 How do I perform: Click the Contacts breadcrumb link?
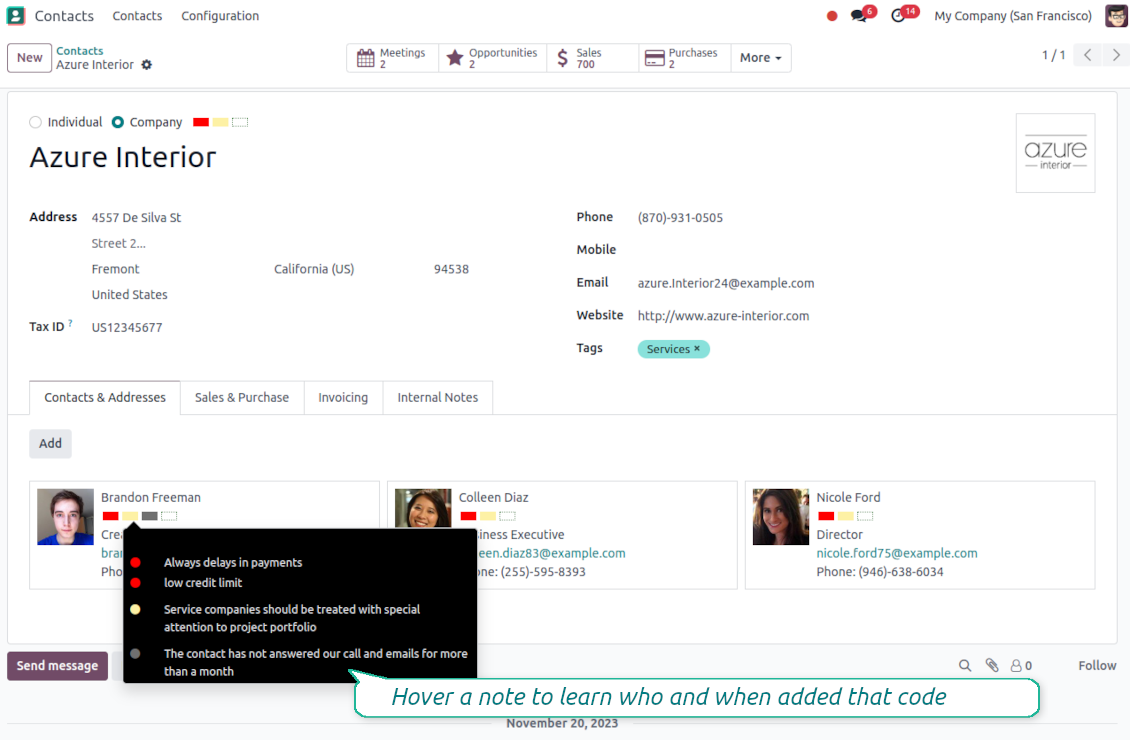[x=79, y=50]
